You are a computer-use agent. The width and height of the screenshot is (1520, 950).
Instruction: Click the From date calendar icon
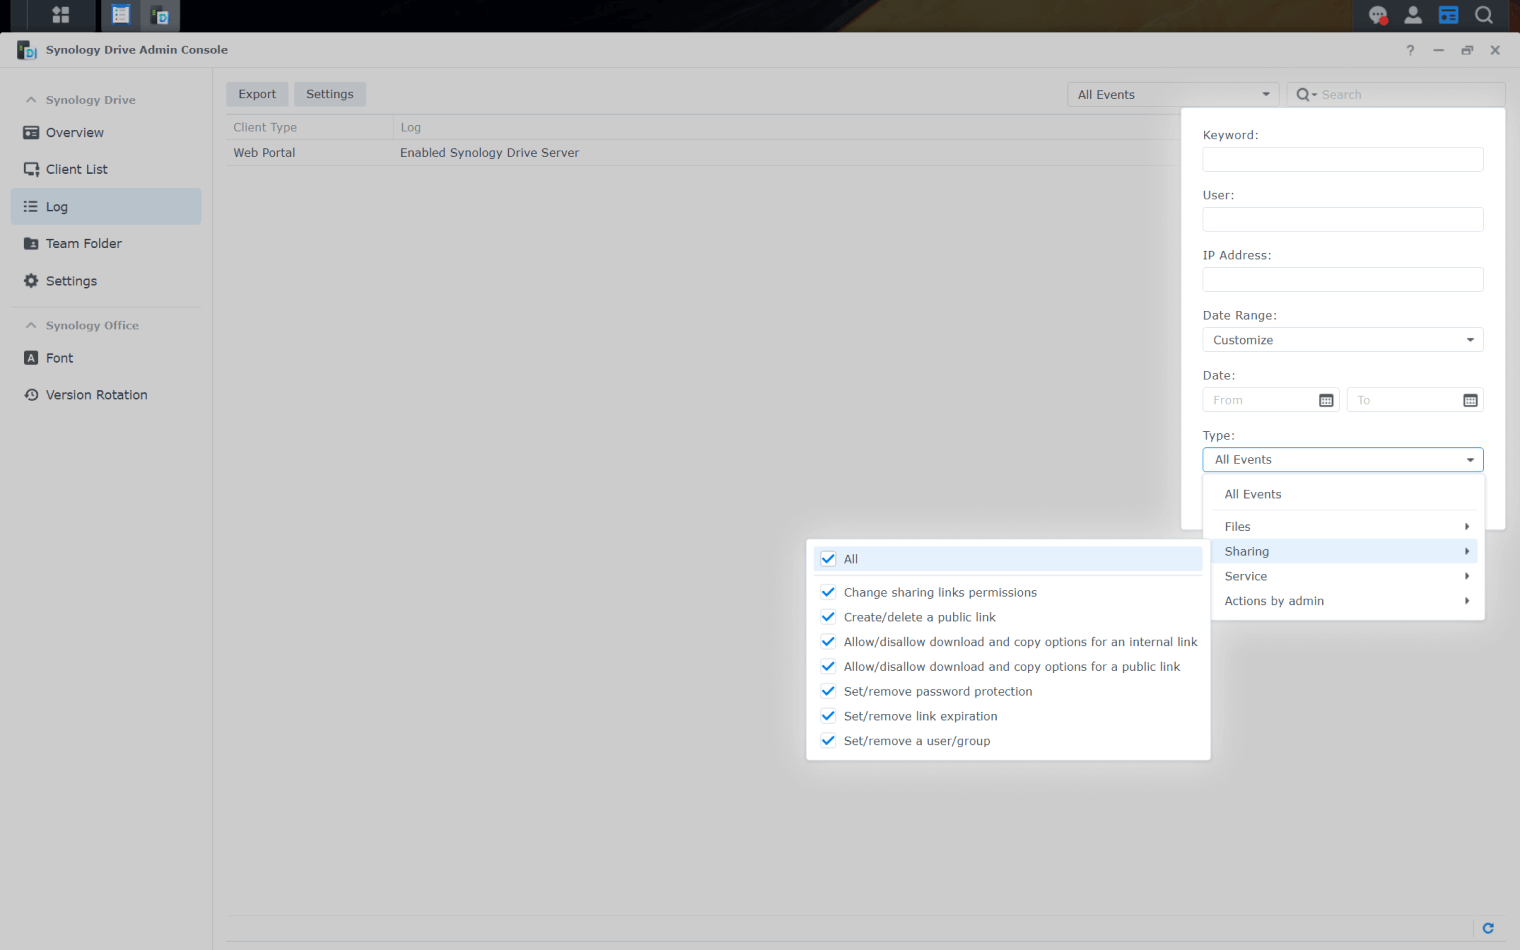pyautogui.click(x=1326, y=399)
